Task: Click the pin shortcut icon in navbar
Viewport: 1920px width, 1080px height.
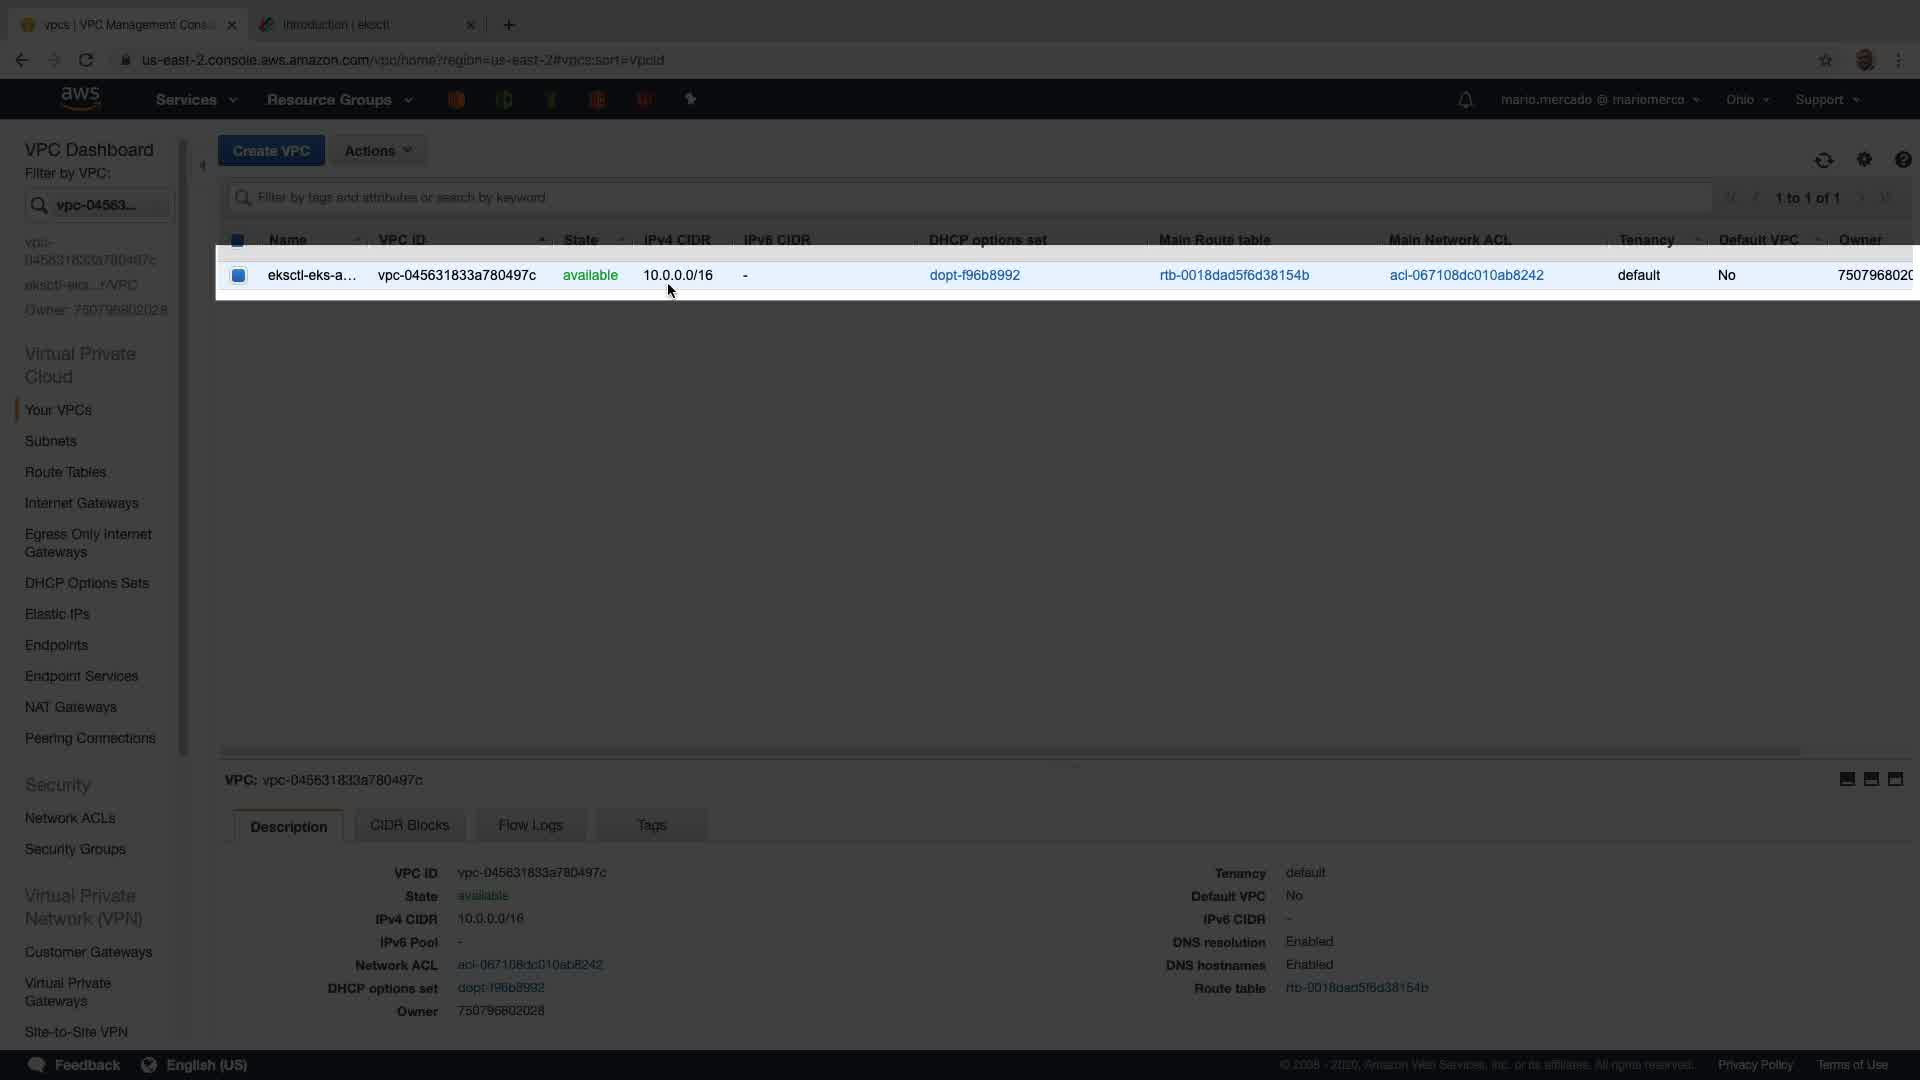Action: pos(690,99)
